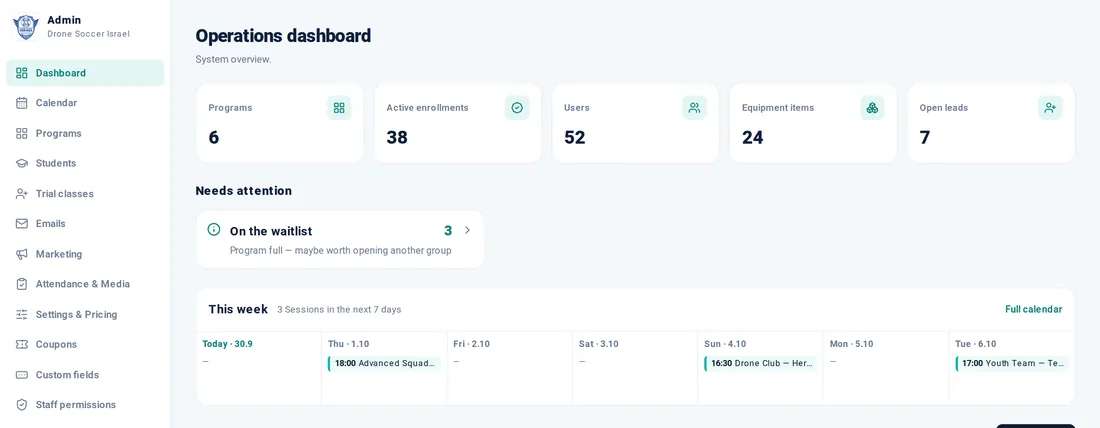The height and width of the screenshot is (428, 1100).
Task: Click the Today · 30.9 day header
Action: pos(228,344)
